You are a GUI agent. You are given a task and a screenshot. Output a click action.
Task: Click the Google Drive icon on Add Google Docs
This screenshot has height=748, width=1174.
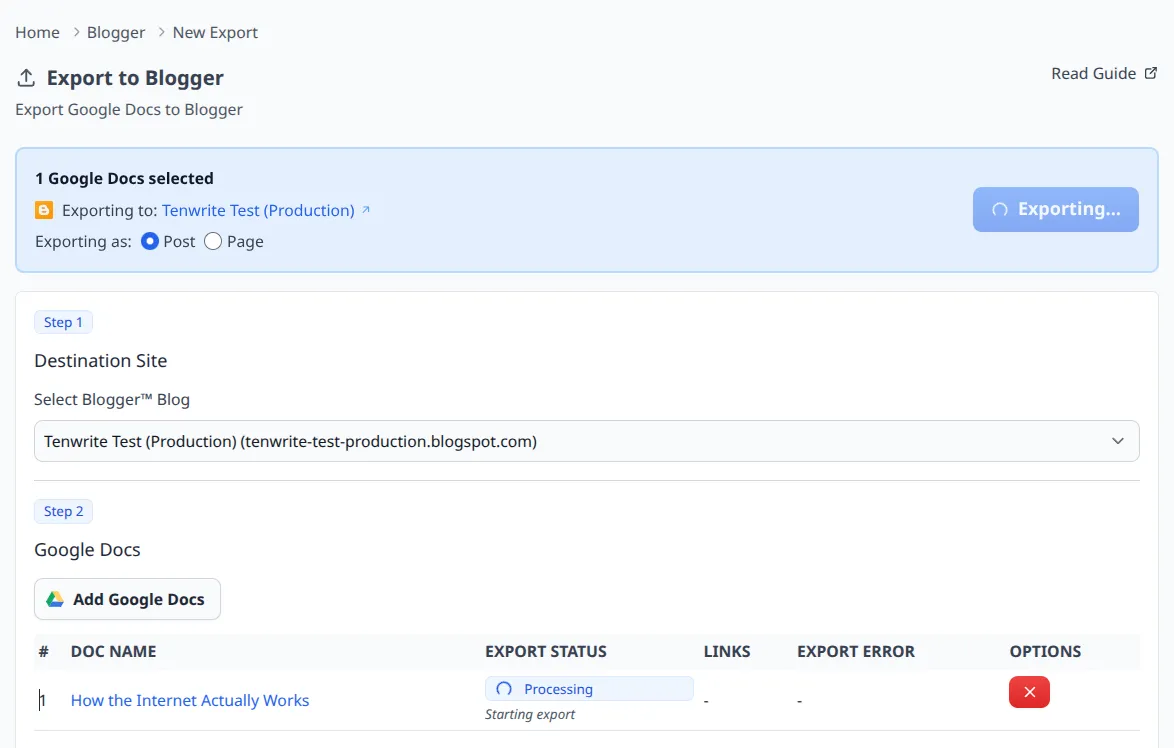click(x=57, y=599)
